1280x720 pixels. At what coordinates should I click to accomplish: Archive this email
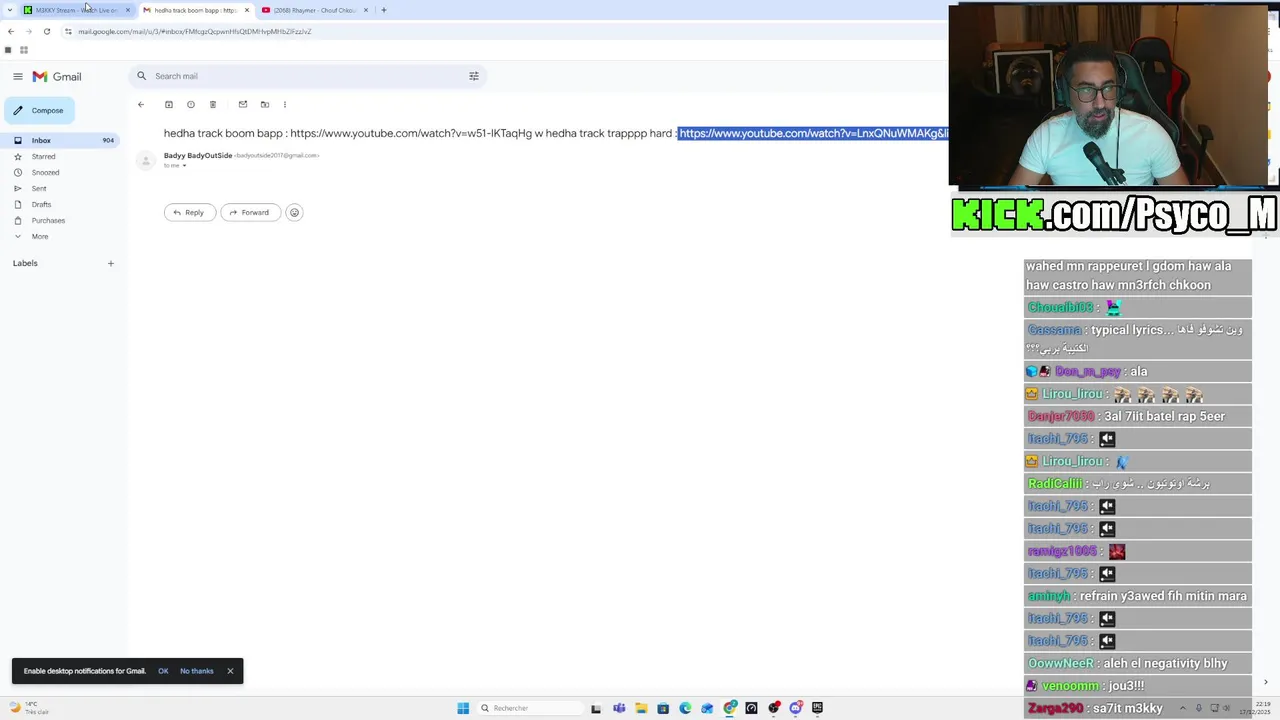click(x=169, y=104)
